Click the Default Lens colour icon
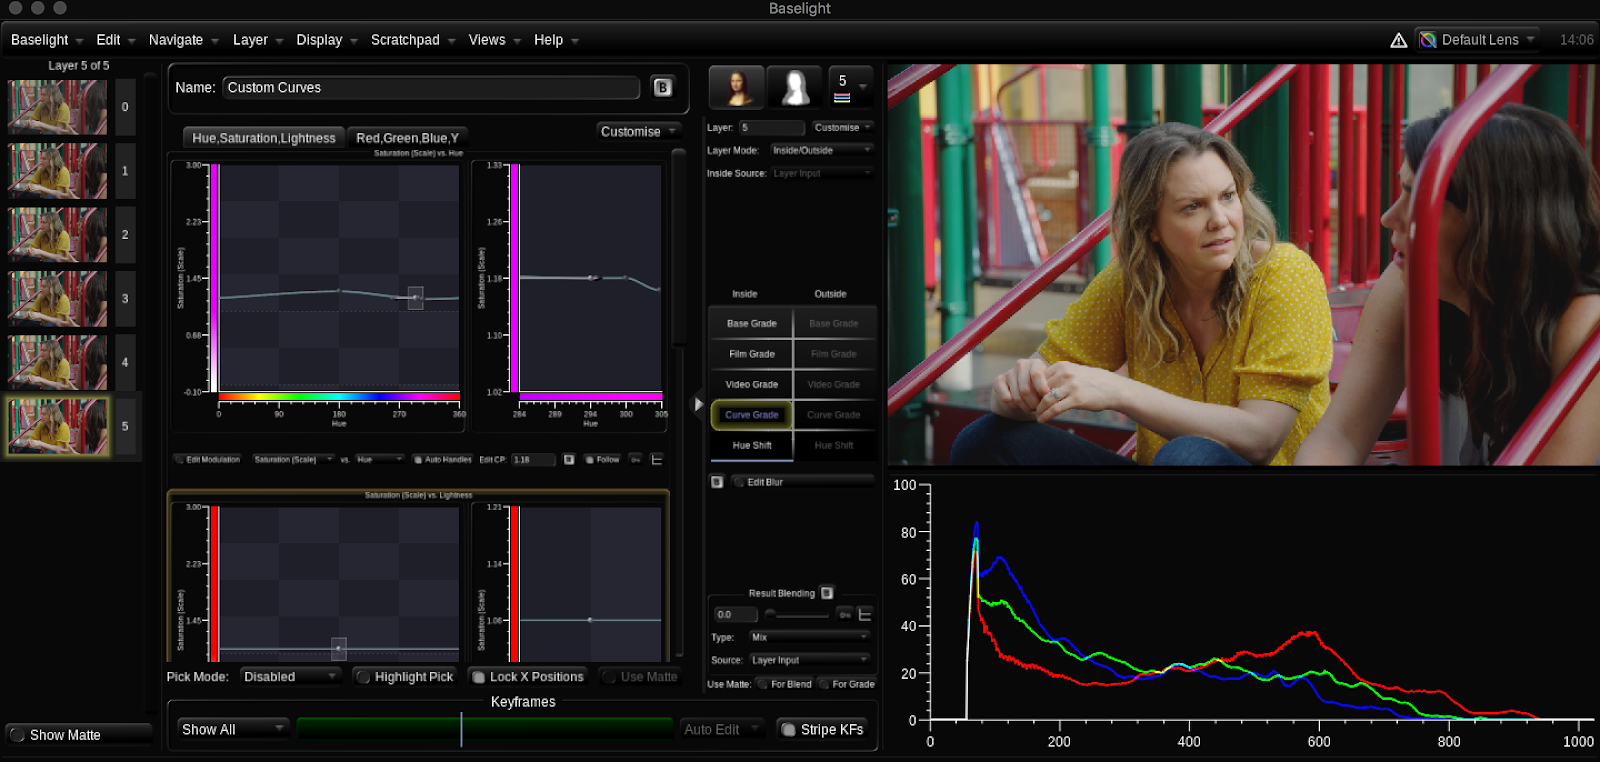The height and width of the screenshot is (762, 1600). tap(1428, 40)
